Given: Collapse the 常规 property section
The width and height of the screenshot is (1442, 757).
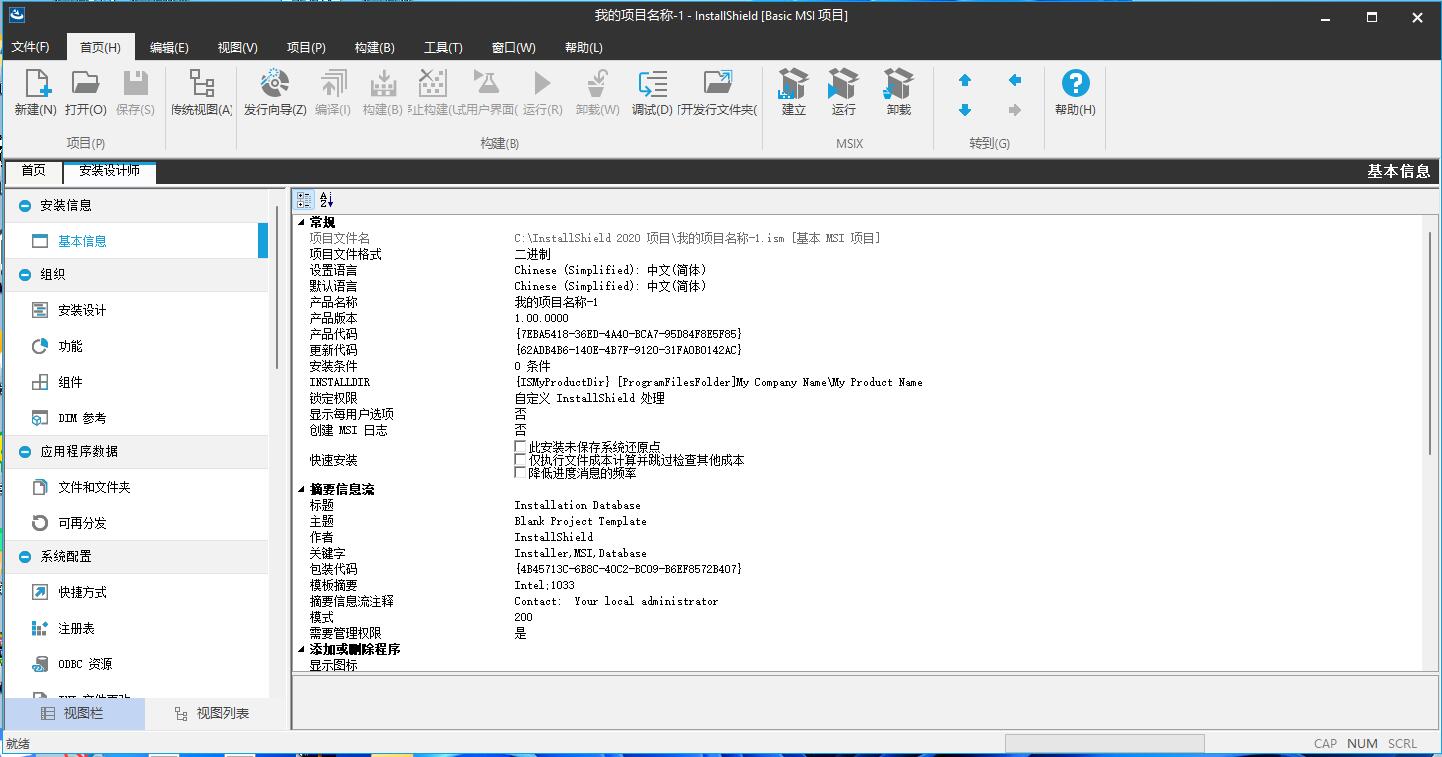Looking at the screenshot, I should (x=302, y=222).
